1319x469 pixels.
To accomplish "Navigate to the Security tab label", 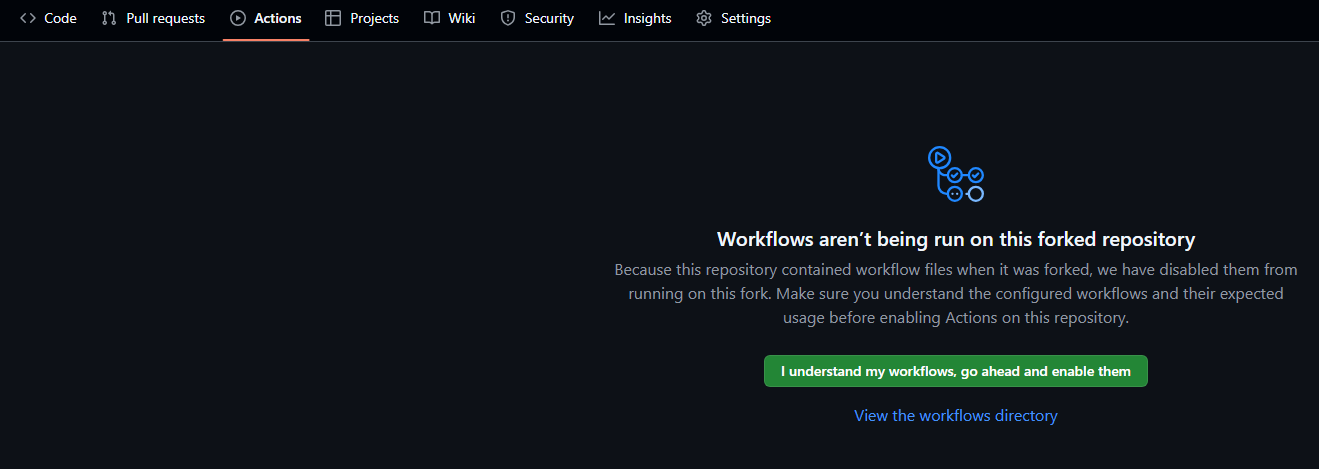I will [x=549, y=18].
